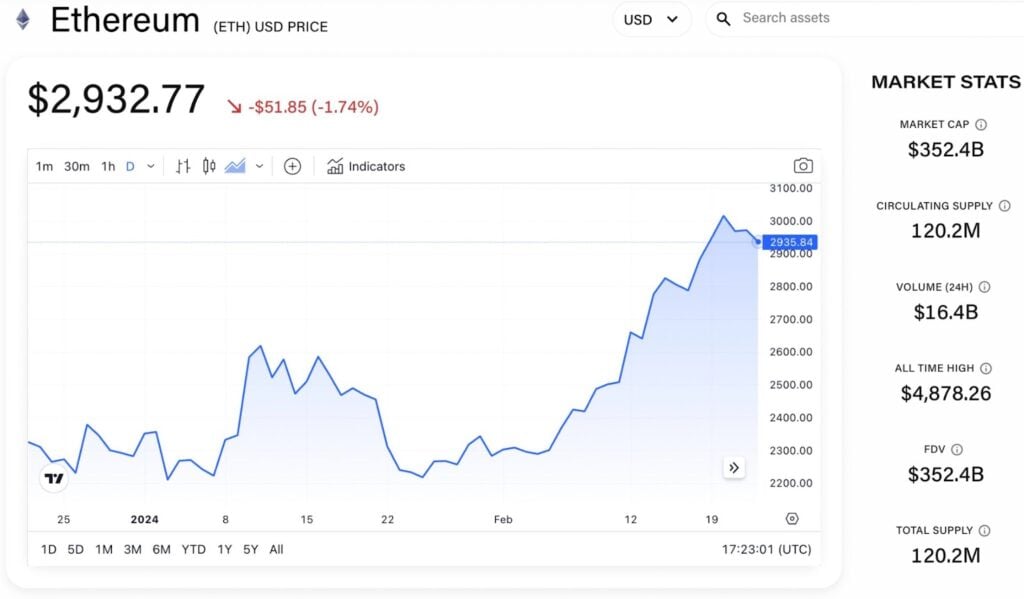
Task: Click the search magnifier icon
Action: pos(723,19)
